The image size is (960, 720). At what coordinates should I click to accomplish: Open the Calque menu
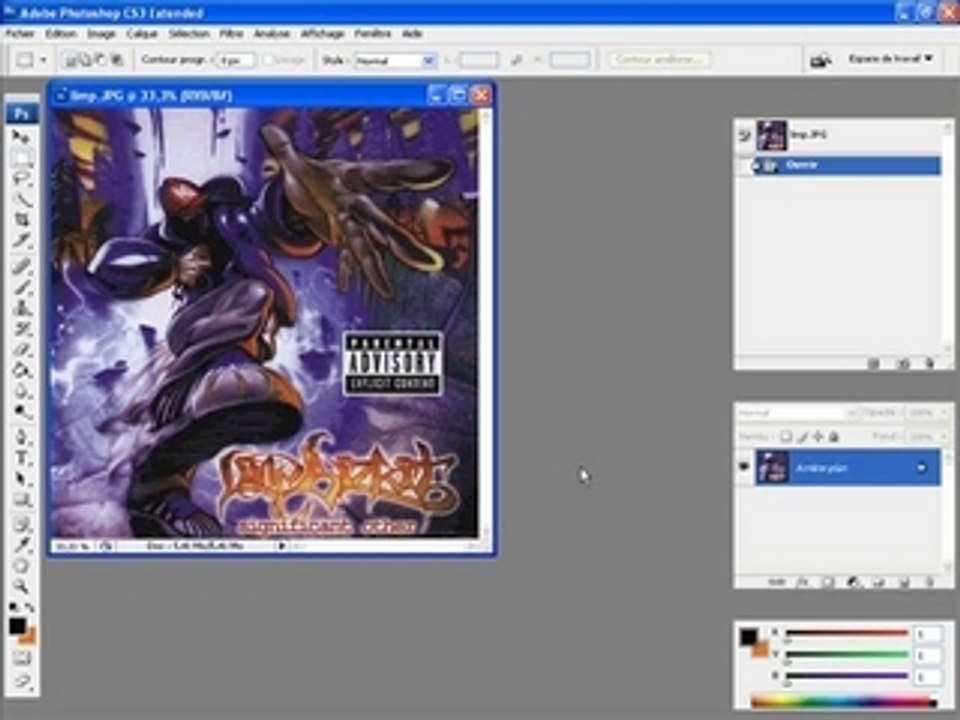[142, 34]
